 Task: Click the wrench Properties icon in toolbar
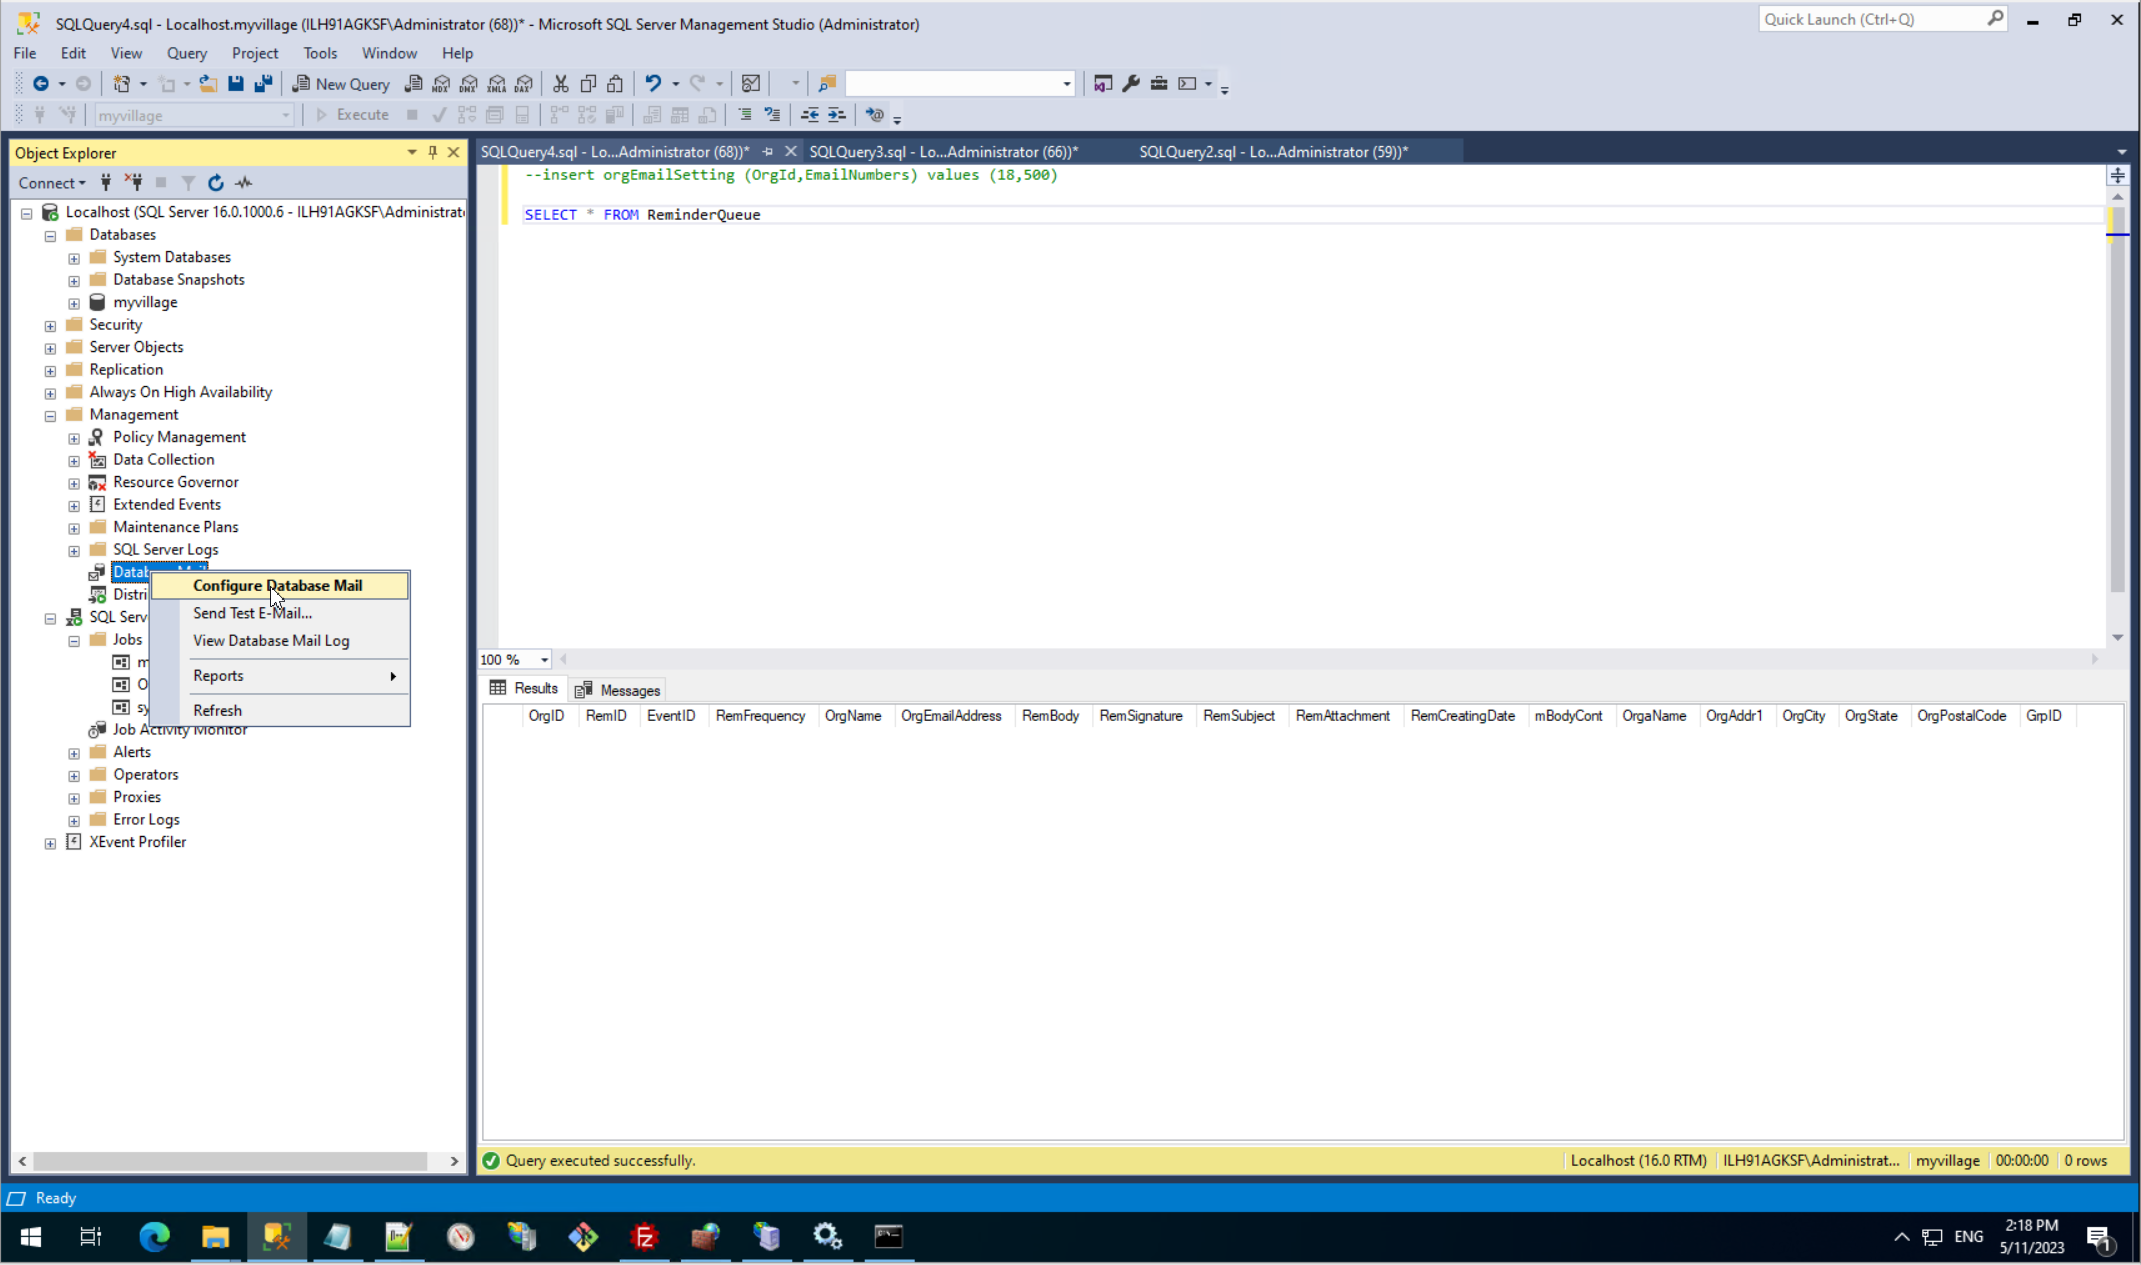[x=1131, y=84]
